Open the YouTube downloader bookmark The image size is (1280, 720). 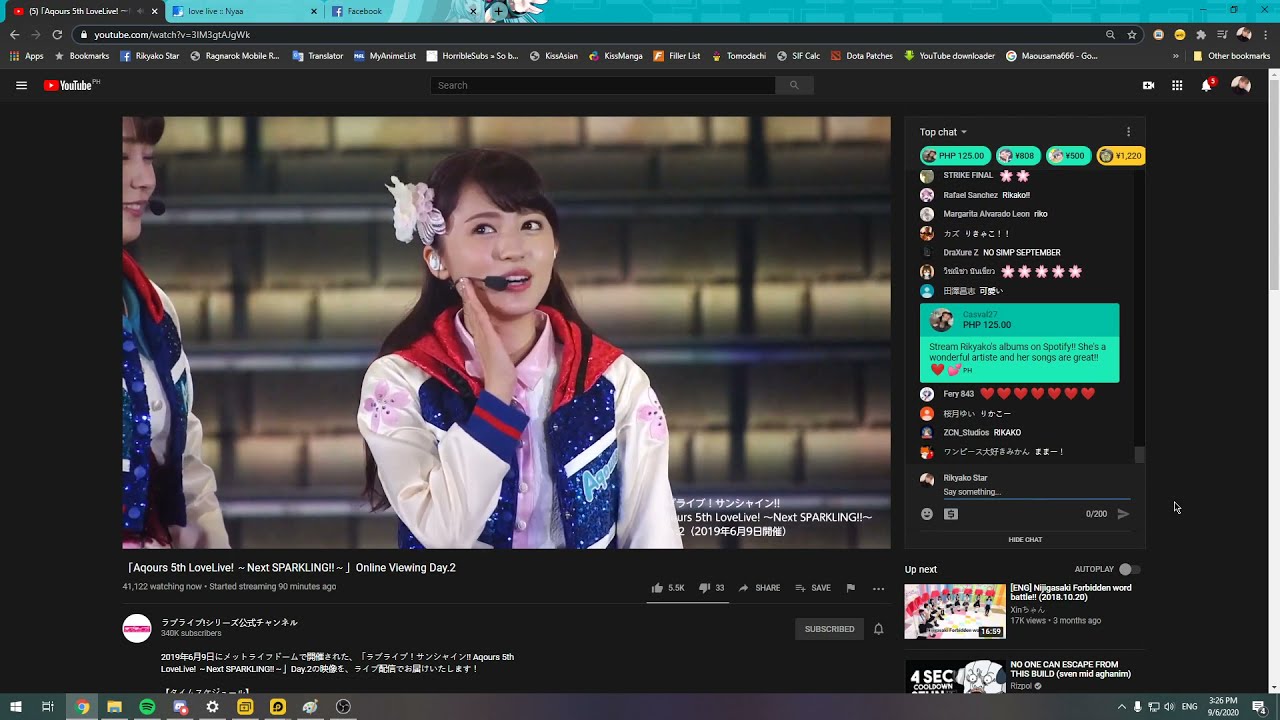[x=949, y=56]
